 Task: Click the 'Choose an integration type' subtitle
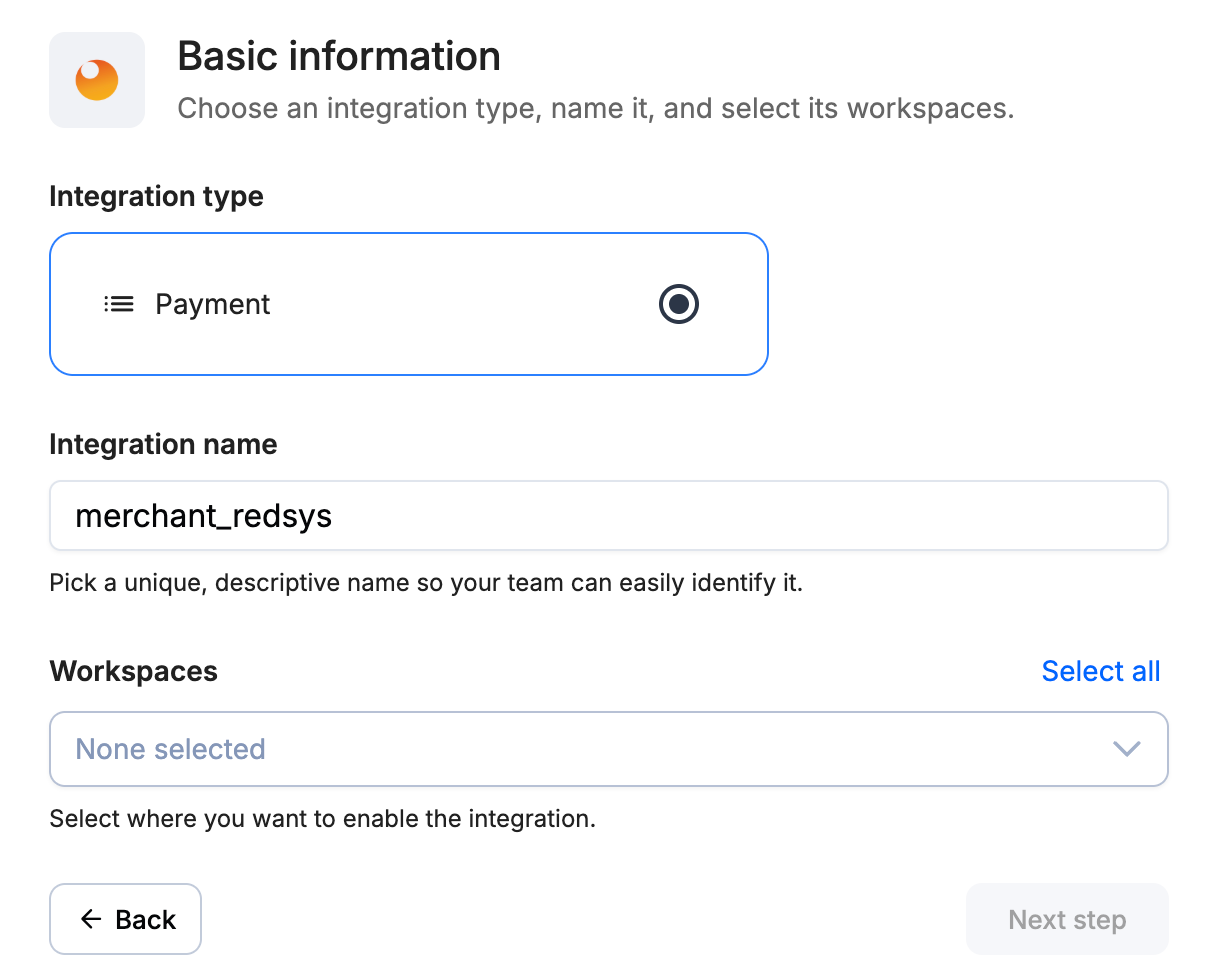596,108
